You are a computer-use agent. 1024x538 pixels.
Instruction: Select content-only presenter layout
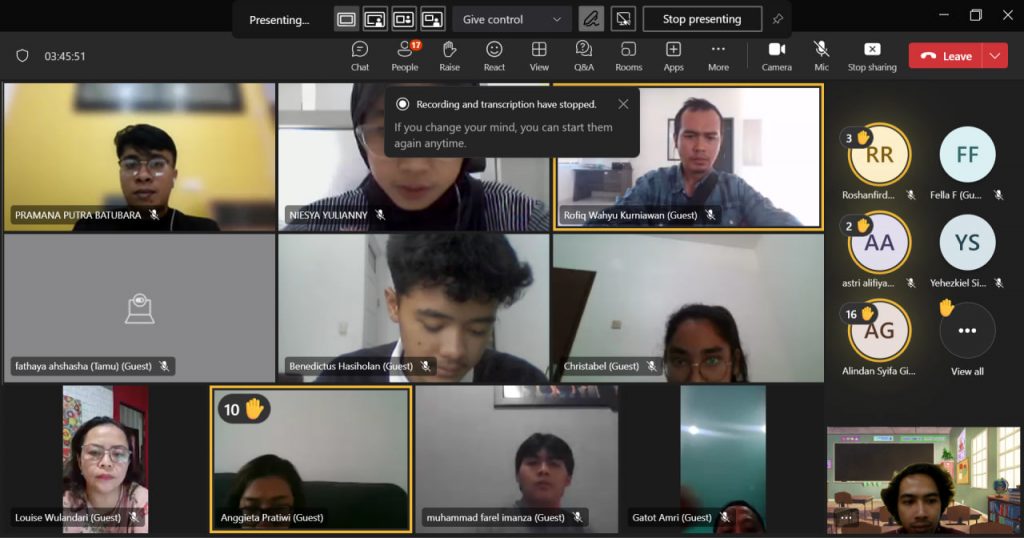click(x=346, y=20)
